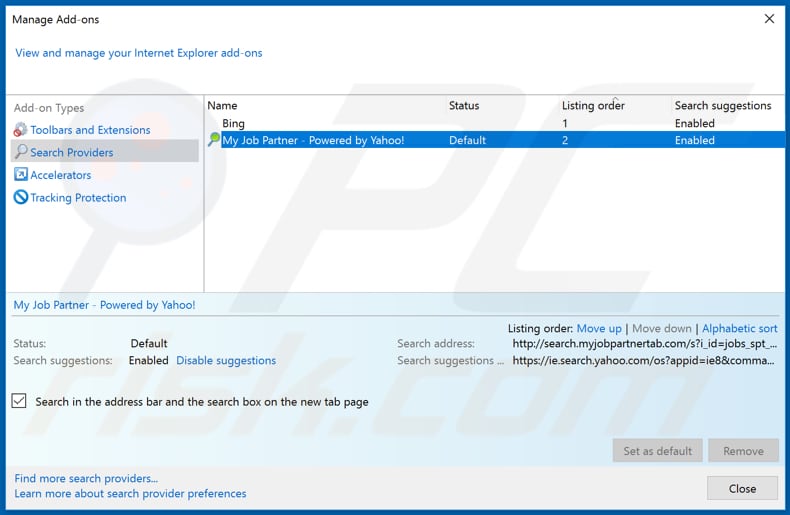Sort list by Status column header

(464, 105)
